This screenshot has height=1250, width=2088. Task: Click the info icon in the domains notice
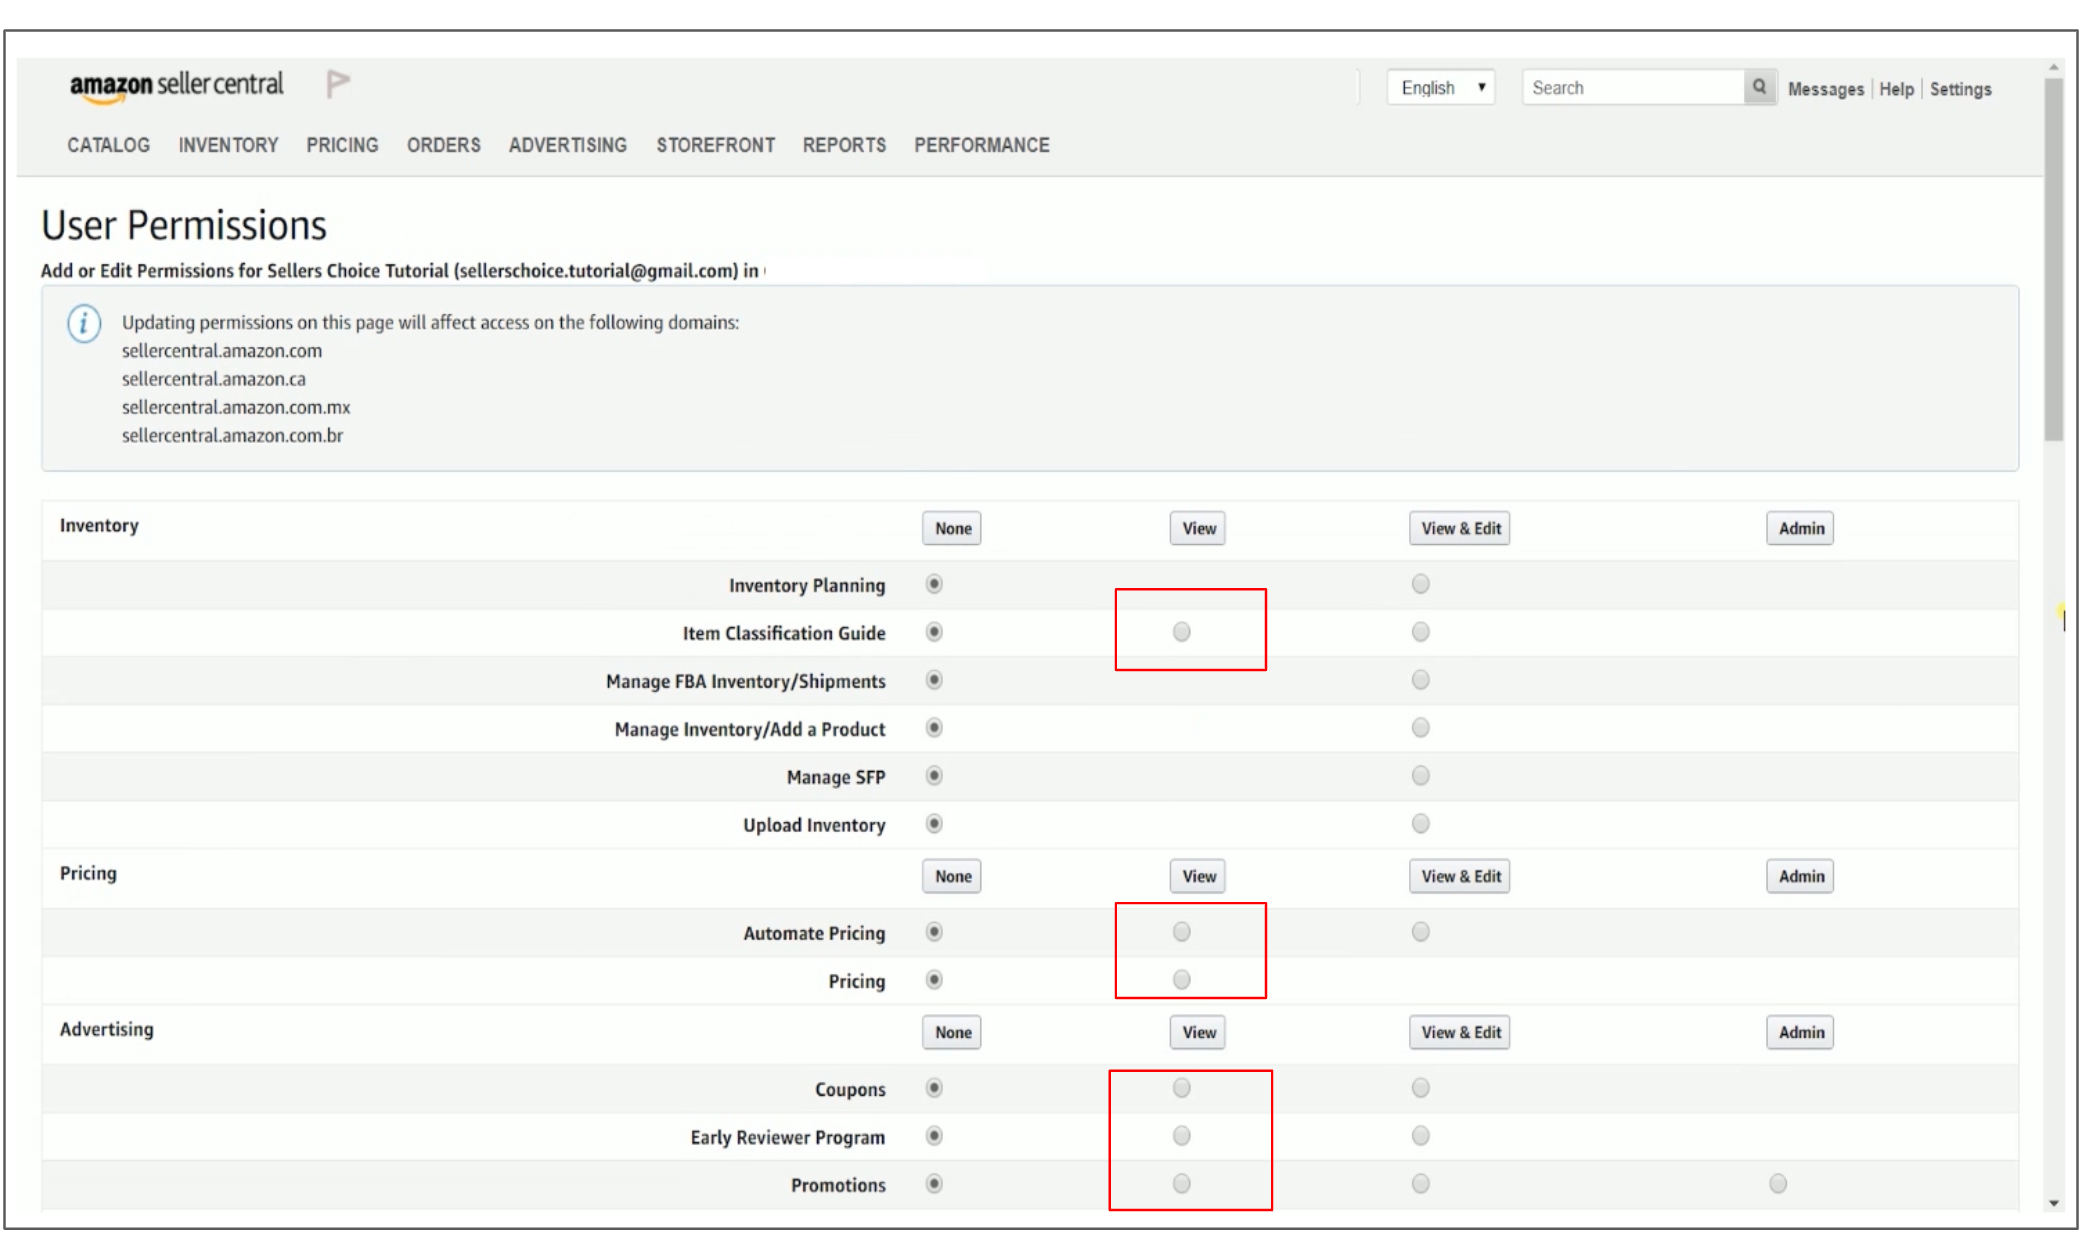pos(84,324)
